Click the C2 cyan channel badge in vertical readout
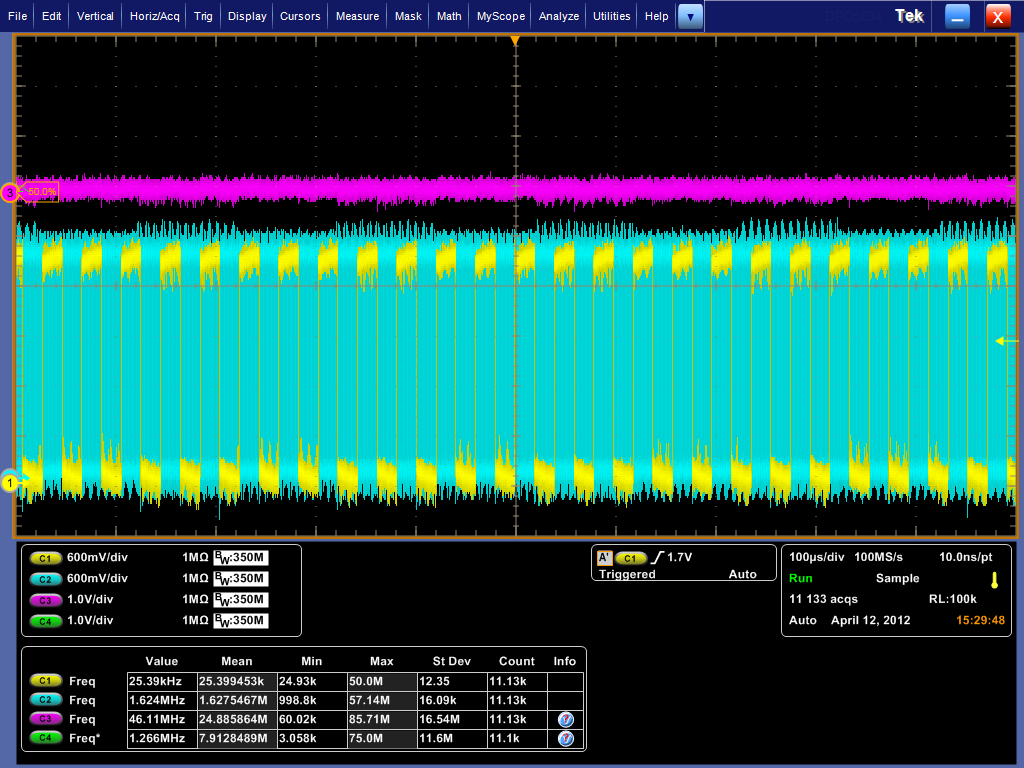The width and height of the screenshot is (1024, 768). (46, 578)
